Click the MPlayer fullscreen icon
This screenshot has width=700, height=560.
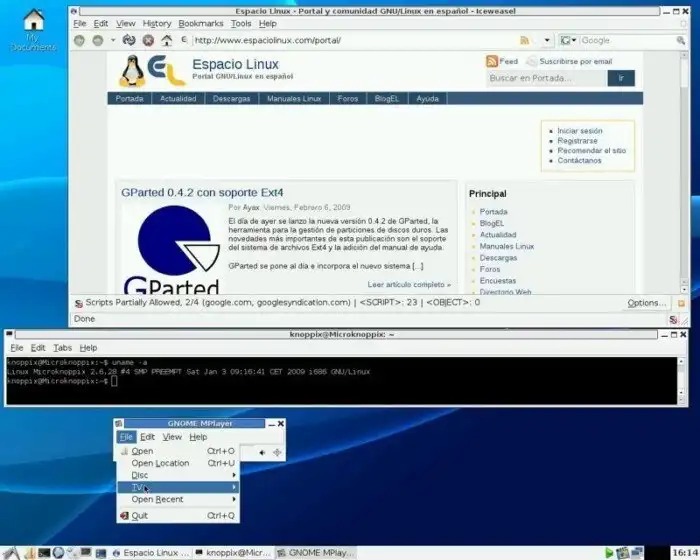click(x=277, y=453)
